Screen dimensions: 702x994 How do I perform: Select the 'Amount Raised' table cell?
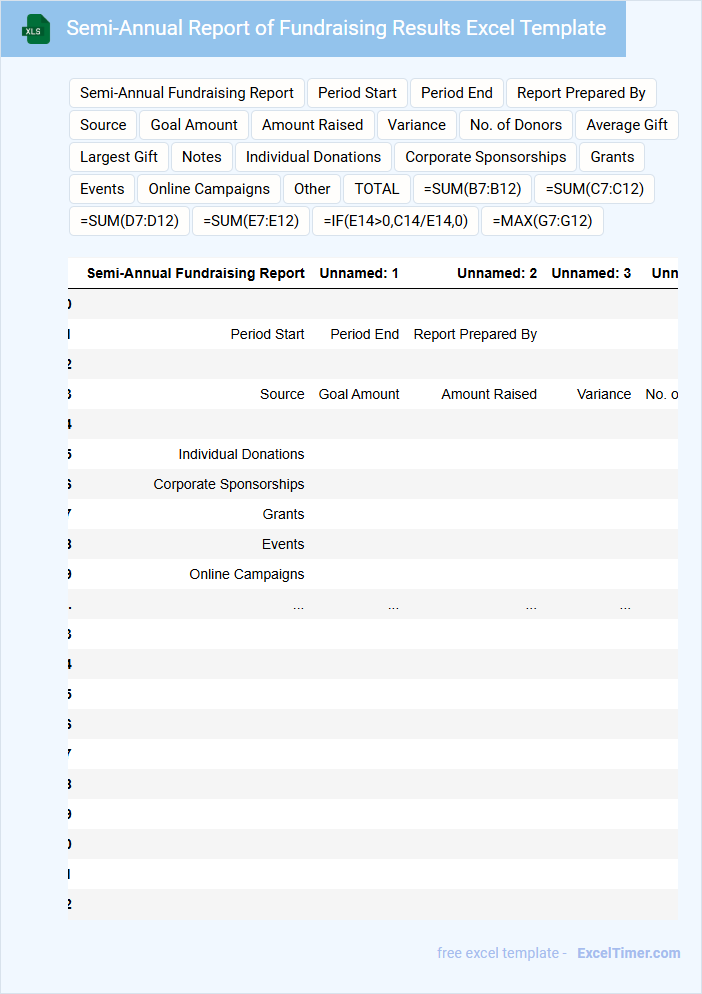coord(489,394)
